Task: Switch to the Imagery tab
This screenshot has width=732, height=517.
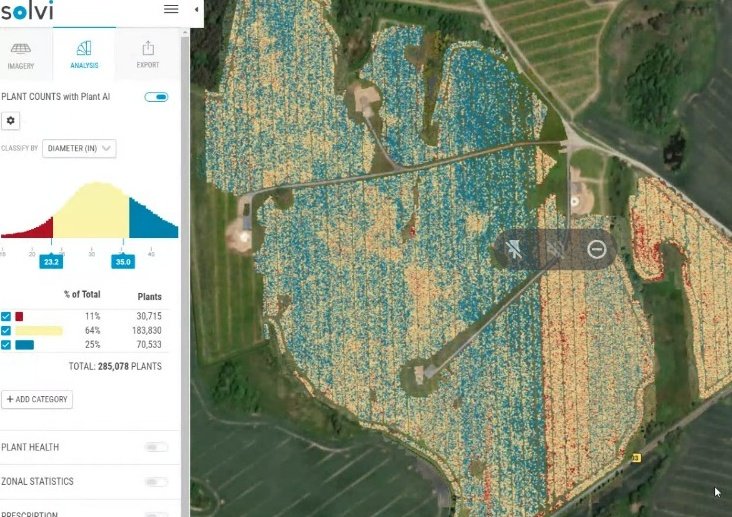Action: click(21, 56)
